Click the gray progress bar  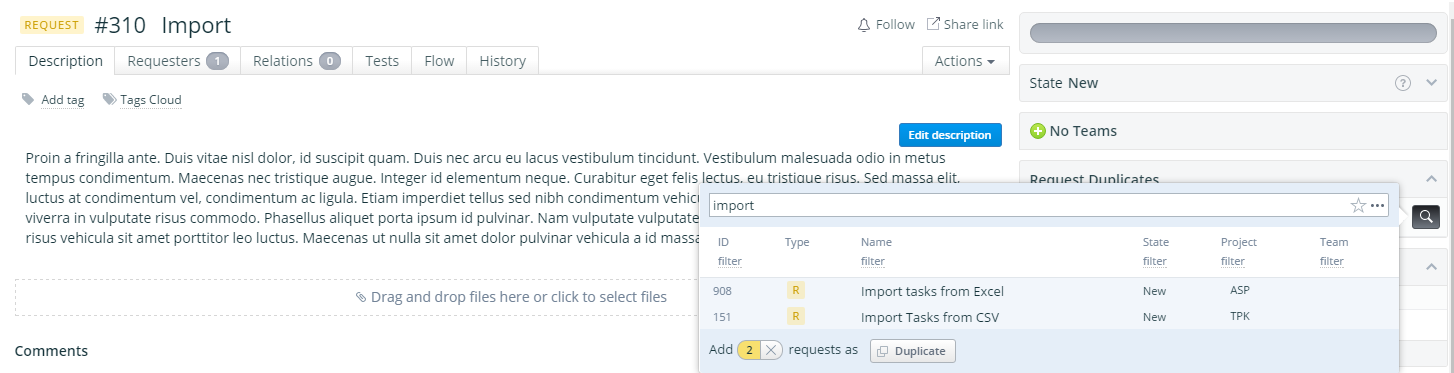(1233, 33)
